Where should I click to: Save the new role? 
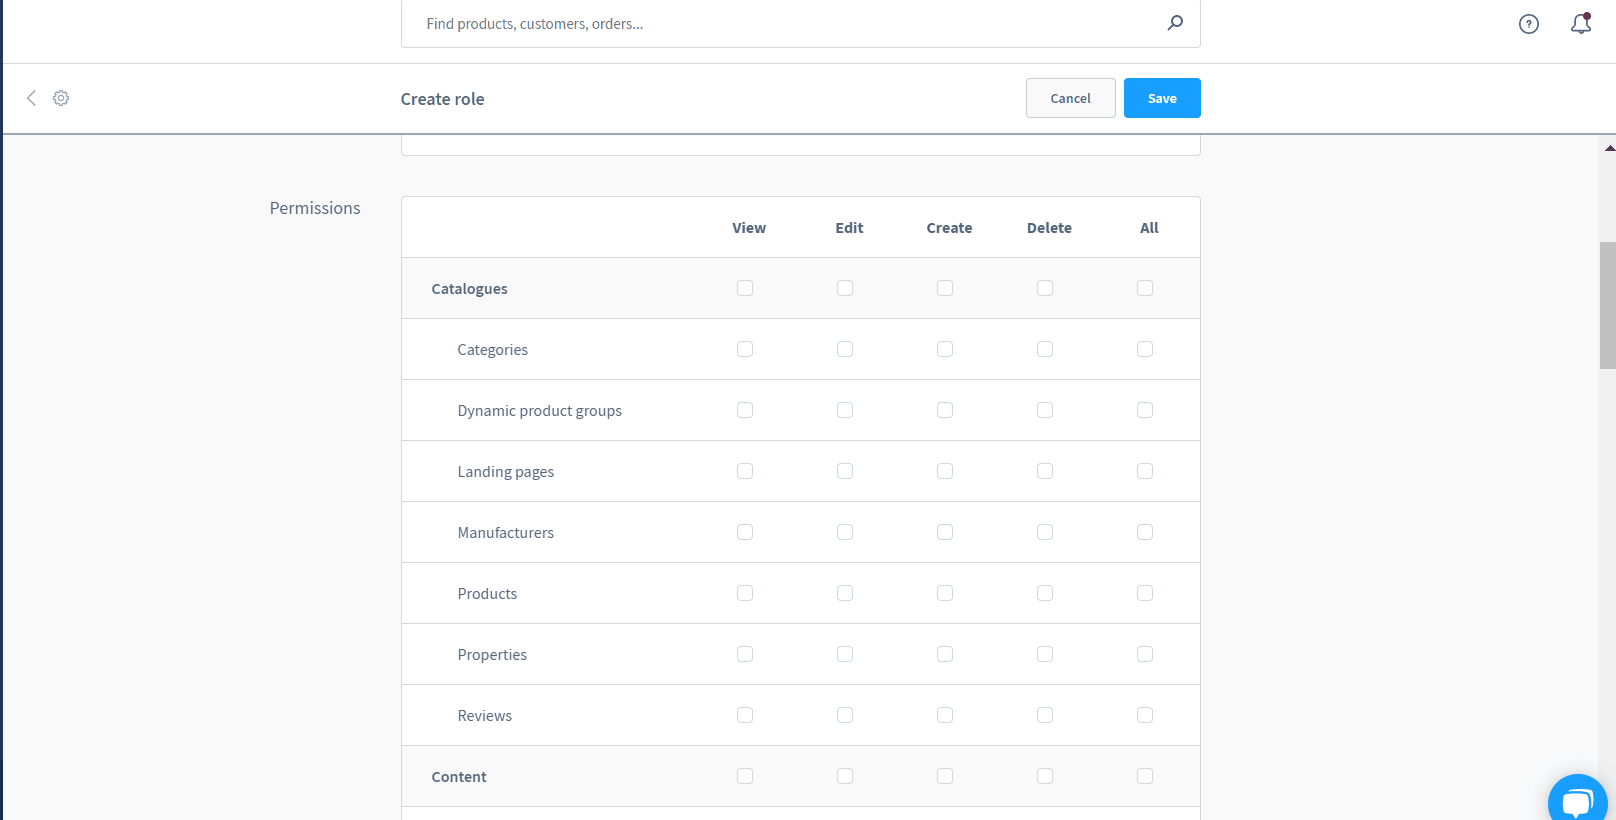point(1162,98)
